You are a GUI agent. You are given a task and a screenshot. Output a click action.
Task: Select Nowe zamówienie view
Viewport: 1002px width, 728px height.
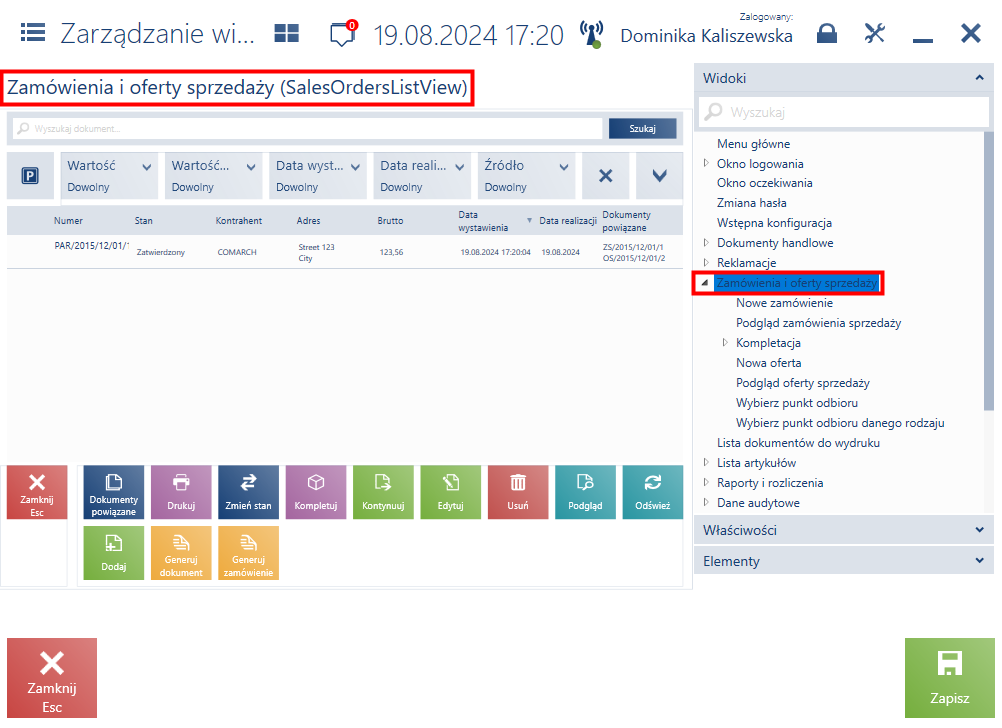(784, 303)
